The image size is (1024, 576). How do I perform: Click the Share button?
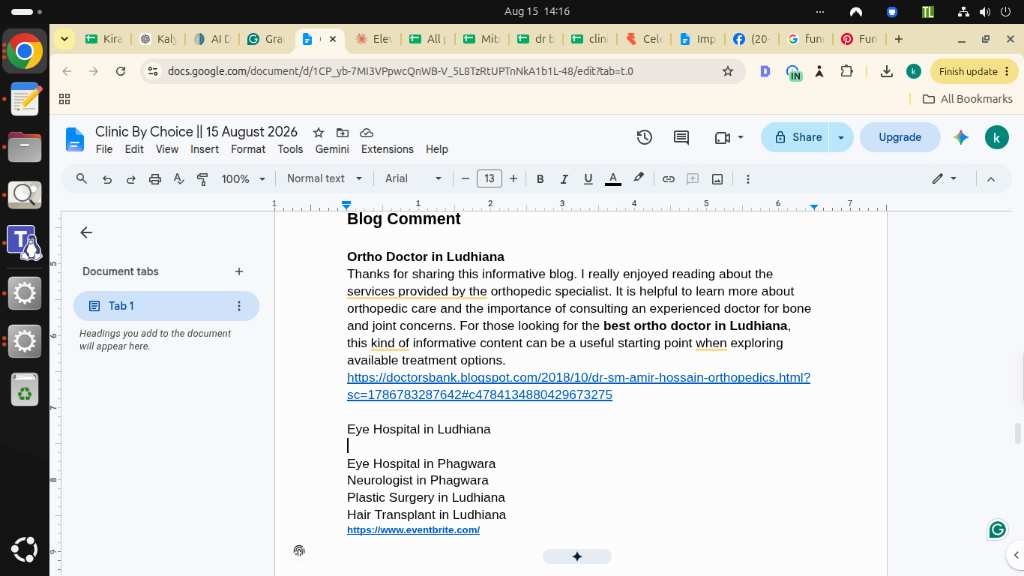796,137
